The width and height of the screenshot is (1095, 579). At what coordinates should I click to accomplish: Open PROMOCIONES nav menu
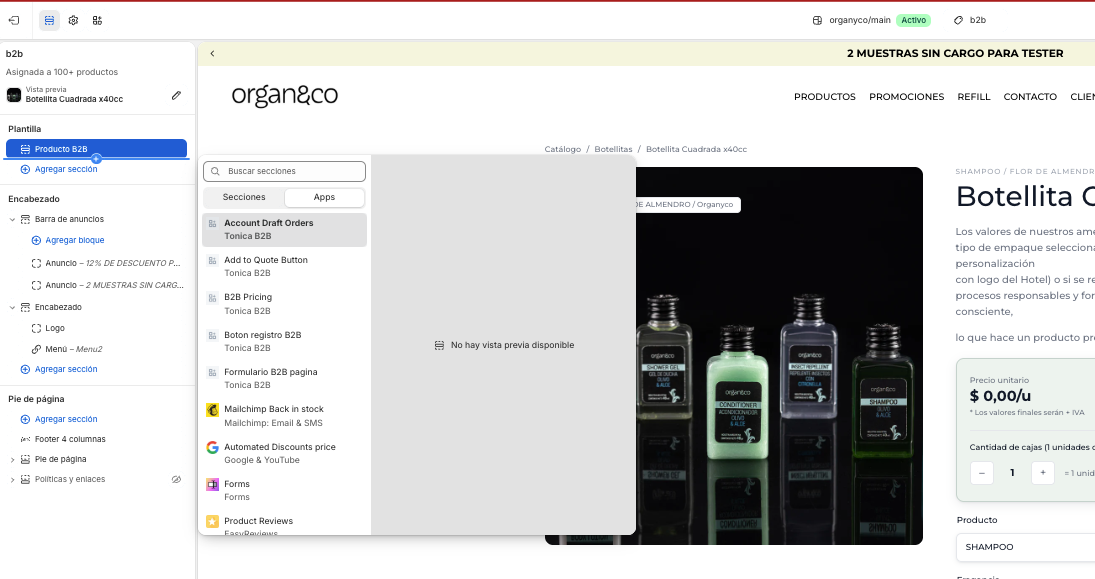pos(906,97)
